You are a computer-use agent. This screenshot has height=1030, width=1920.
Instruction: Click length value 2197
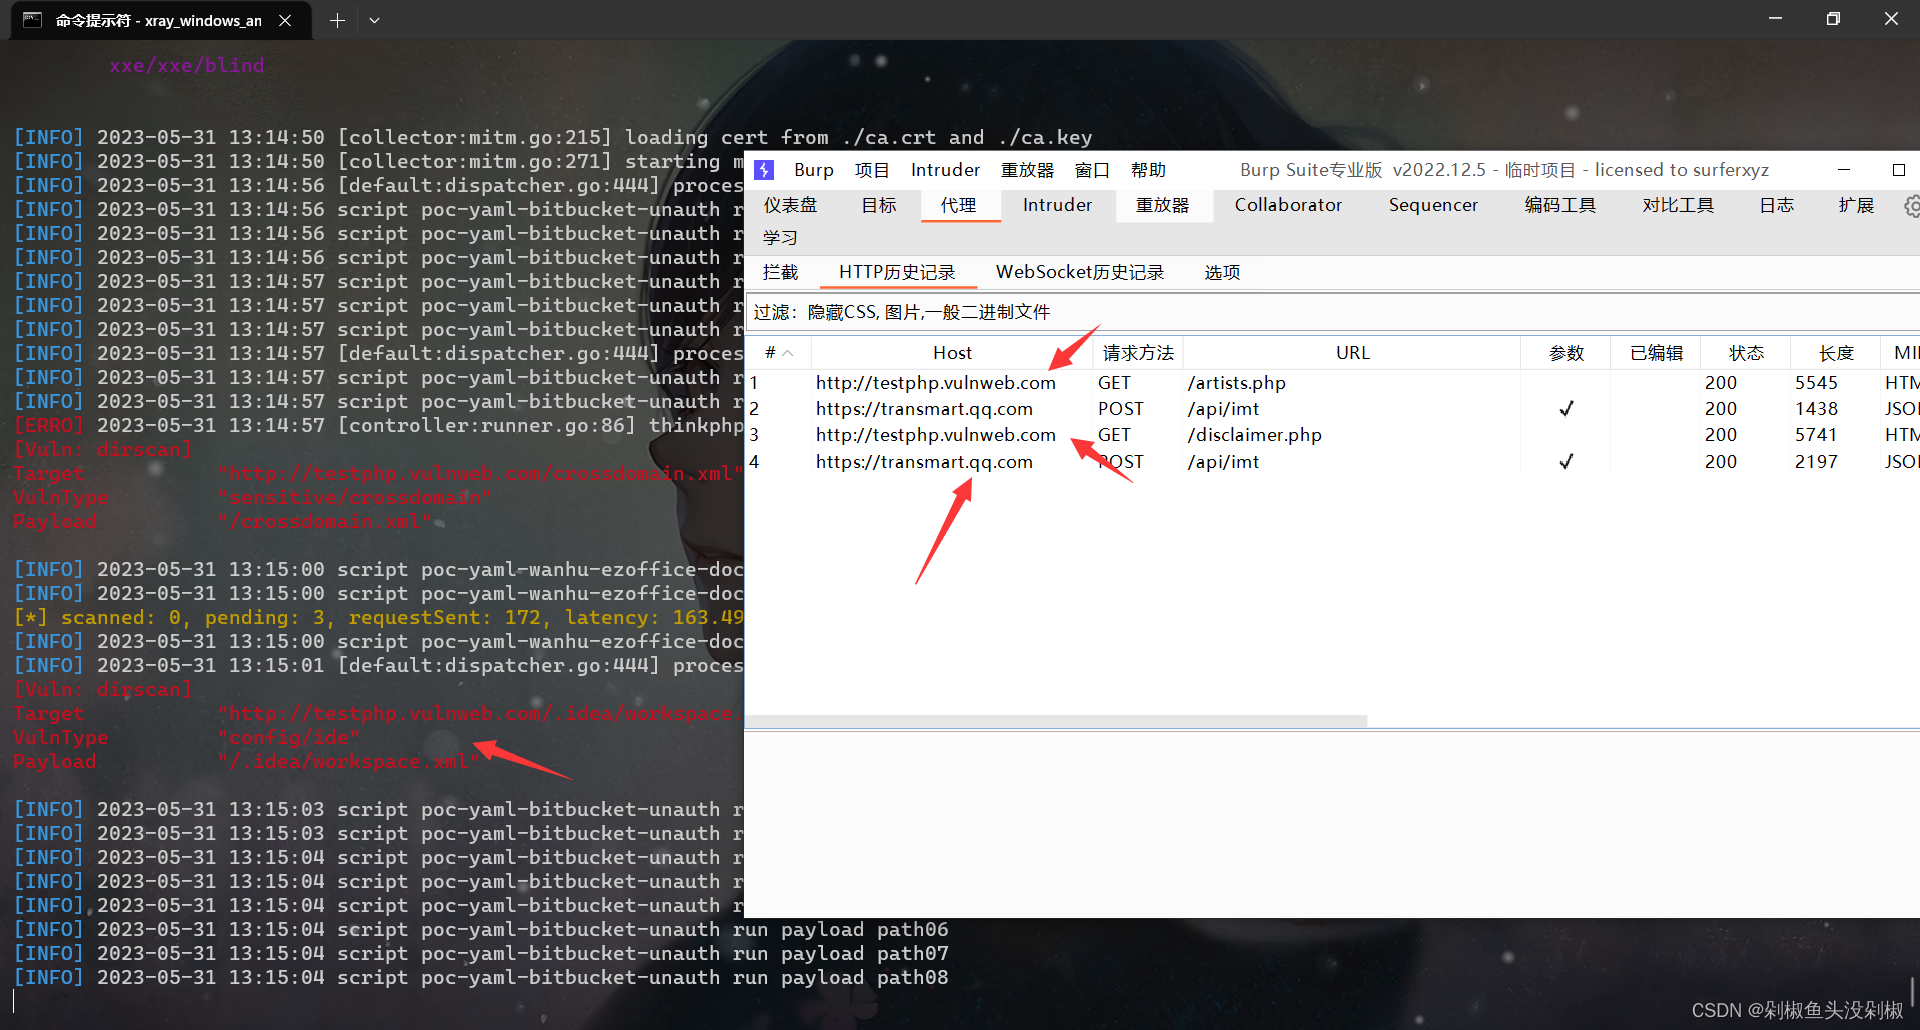click(1816, 462)
